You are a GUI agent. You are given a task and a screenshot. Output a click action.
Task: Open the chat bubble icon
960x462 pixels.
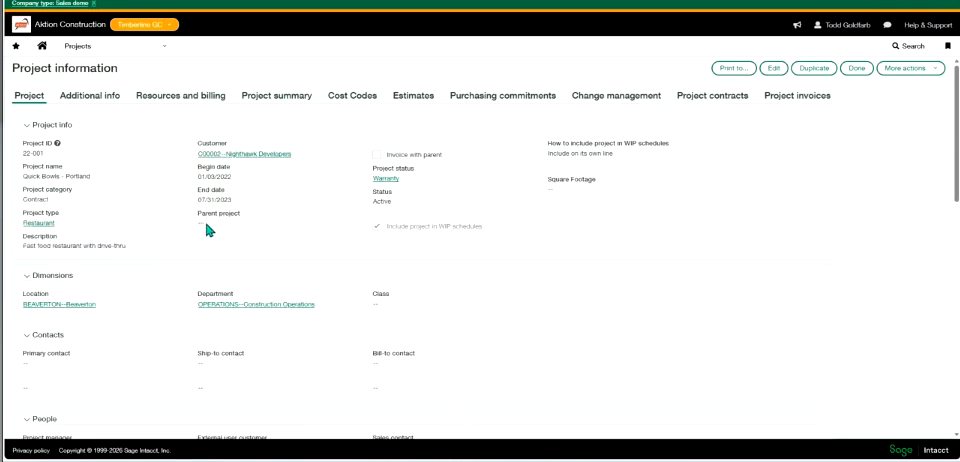(887, 25)
